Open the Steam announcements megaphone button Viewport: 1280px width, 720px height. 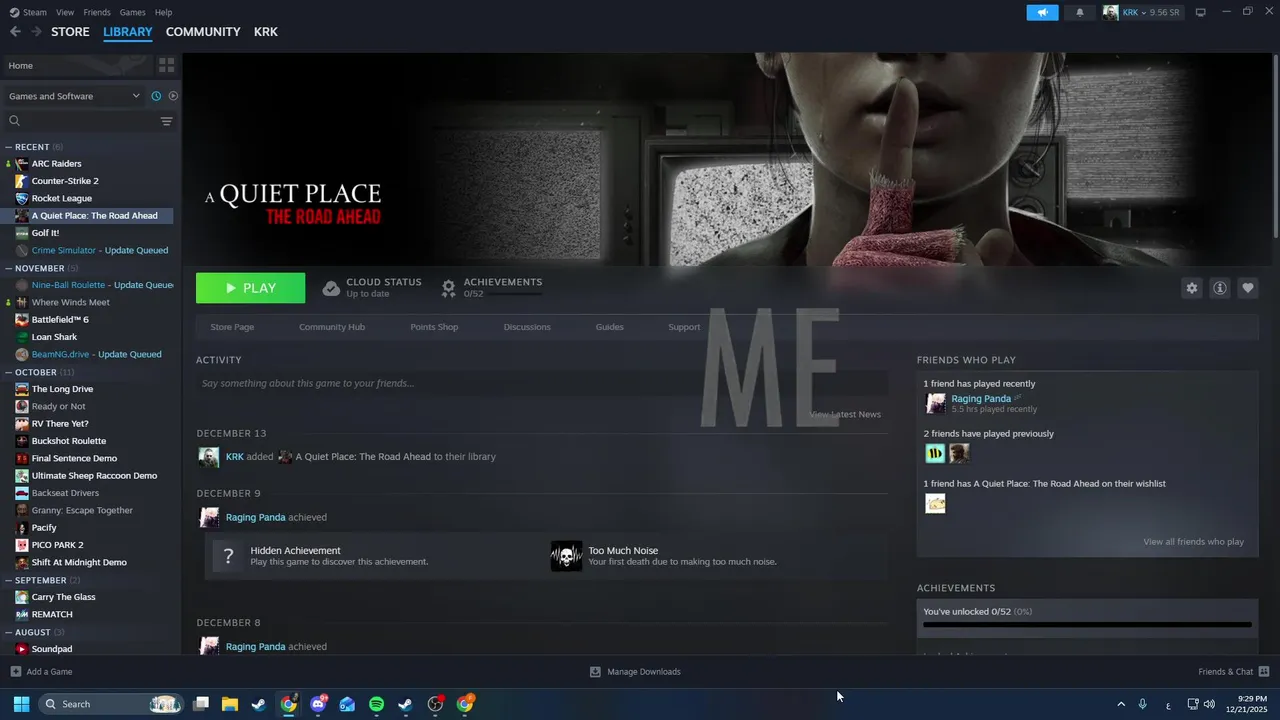(x=1042, y=12)
